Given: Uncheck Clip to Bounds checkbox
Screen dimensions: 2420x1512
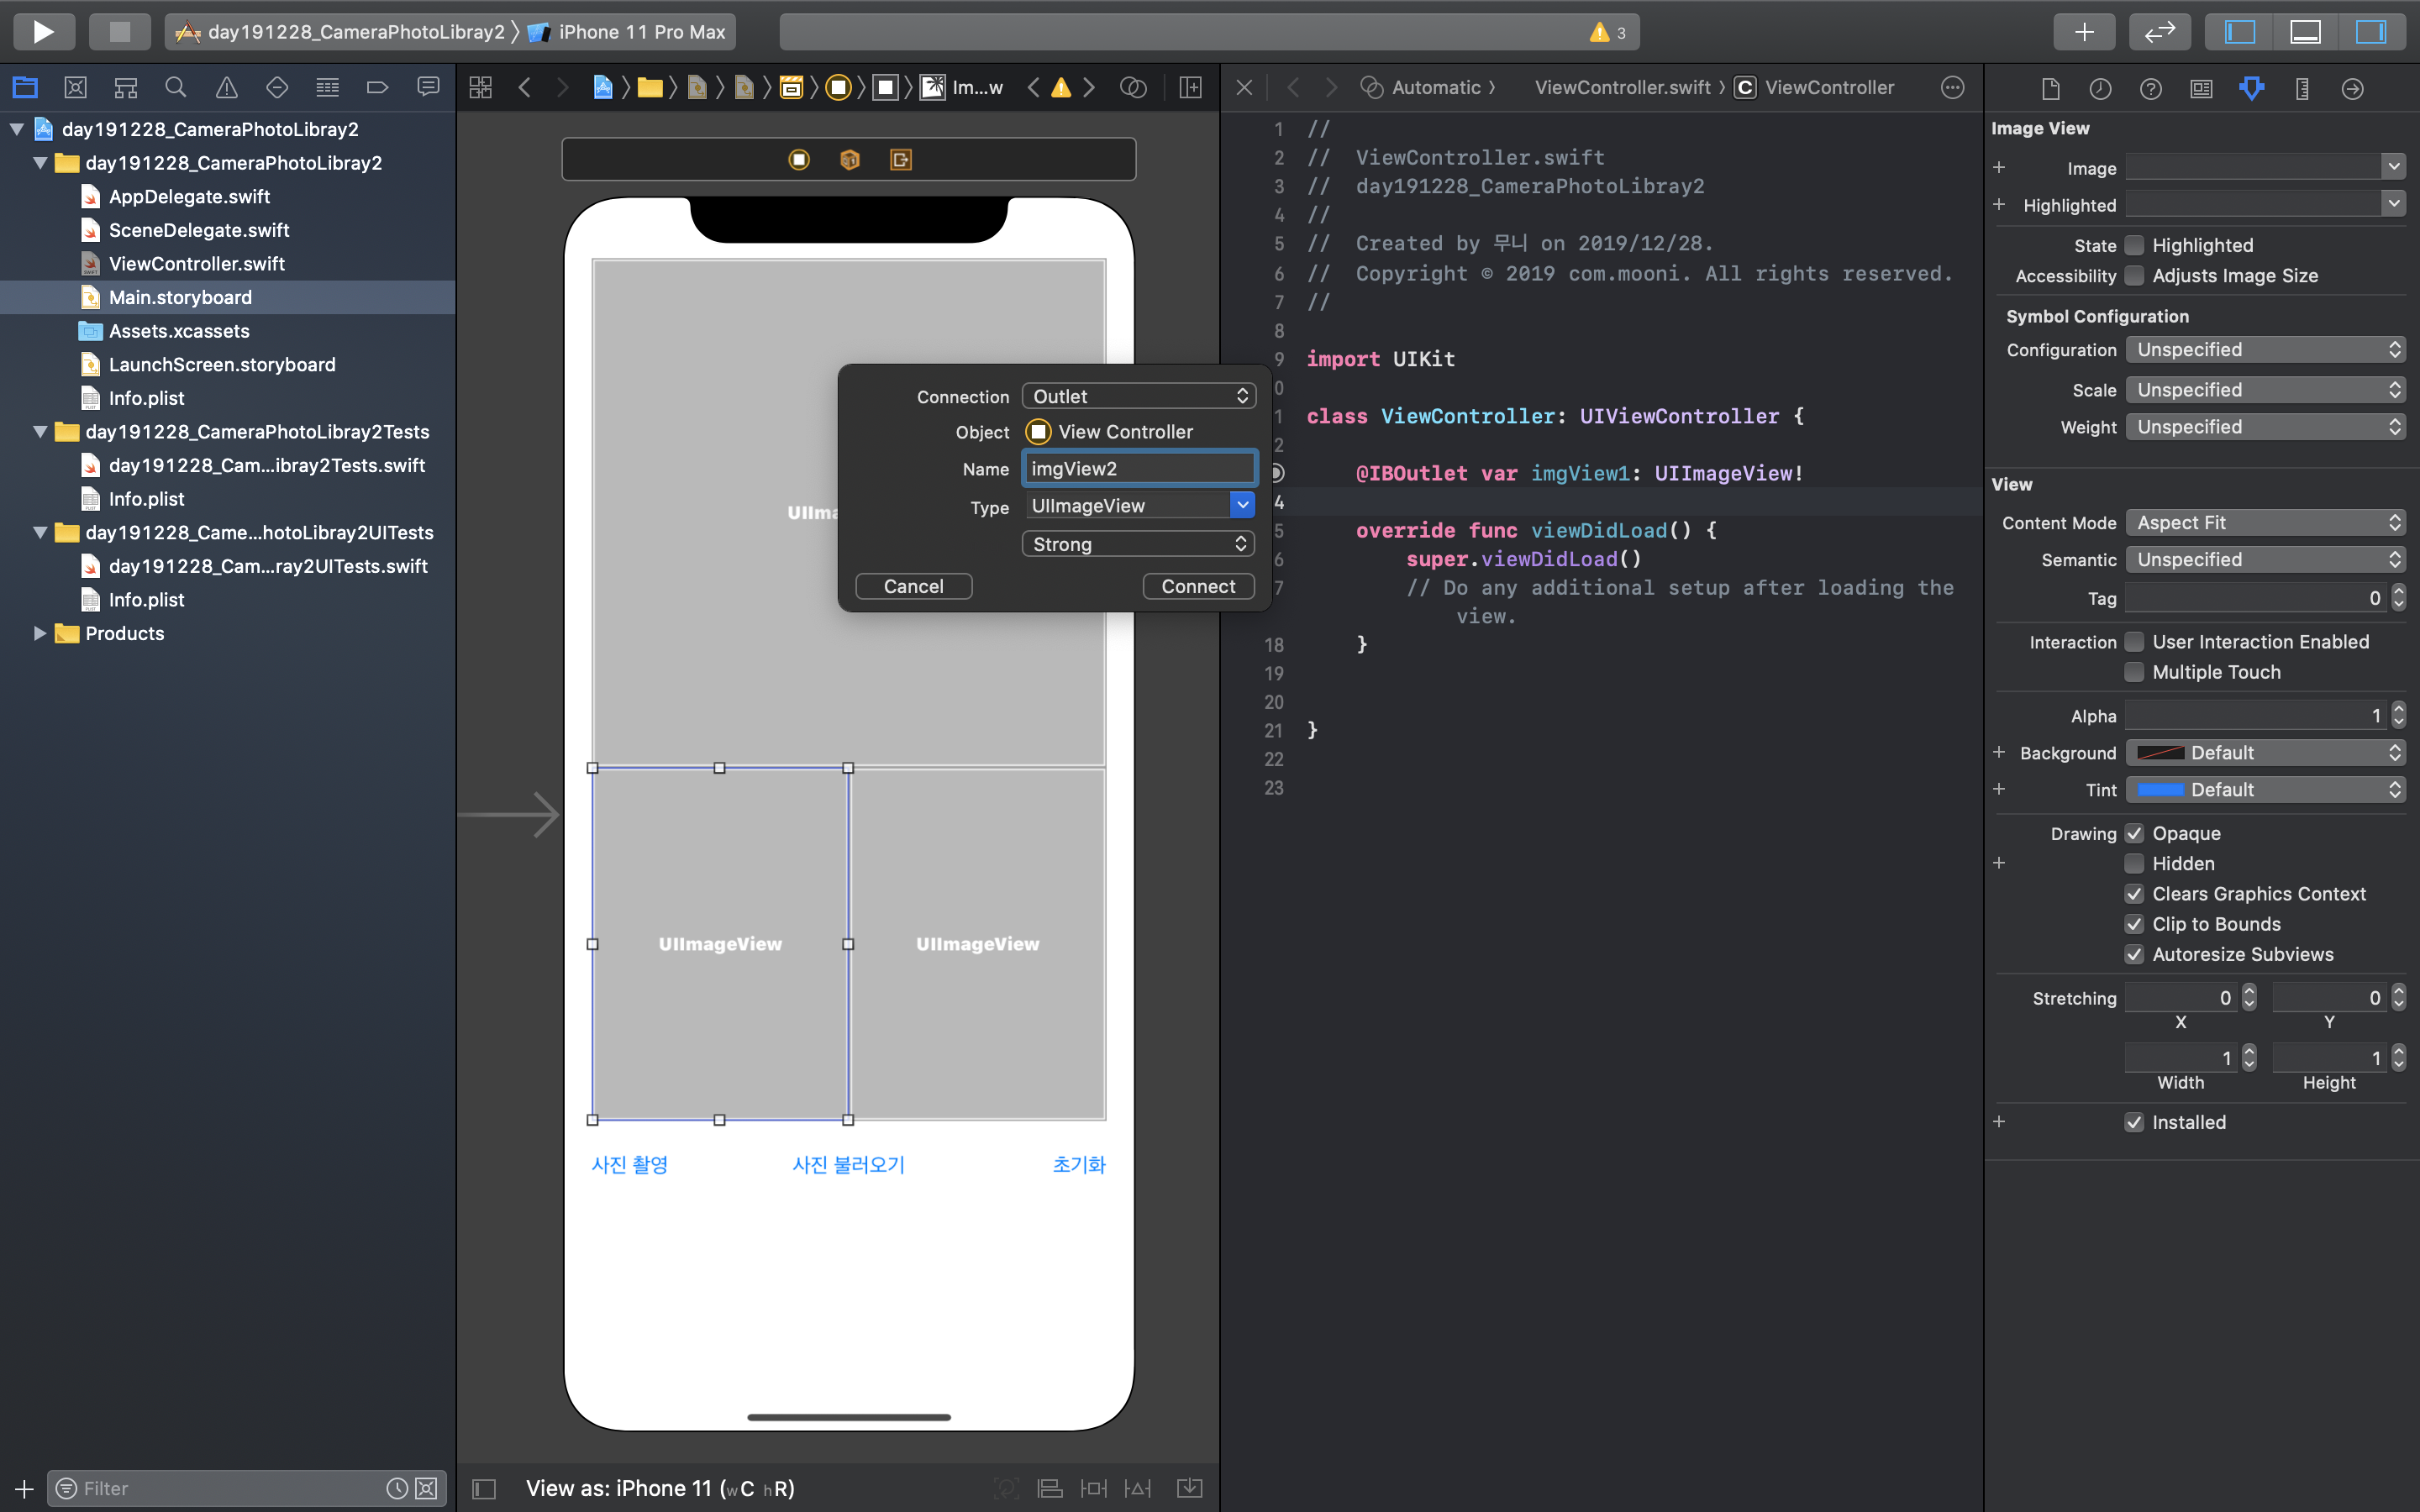Looking at the screenshot, I should coord(2134,924).
